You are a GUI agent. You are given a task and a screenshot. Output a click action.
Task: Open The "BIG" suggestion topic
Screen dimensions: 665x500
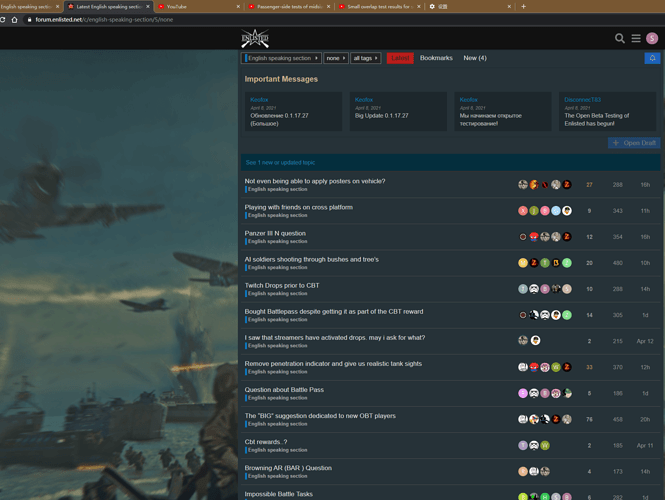click(x=320, y=416)
